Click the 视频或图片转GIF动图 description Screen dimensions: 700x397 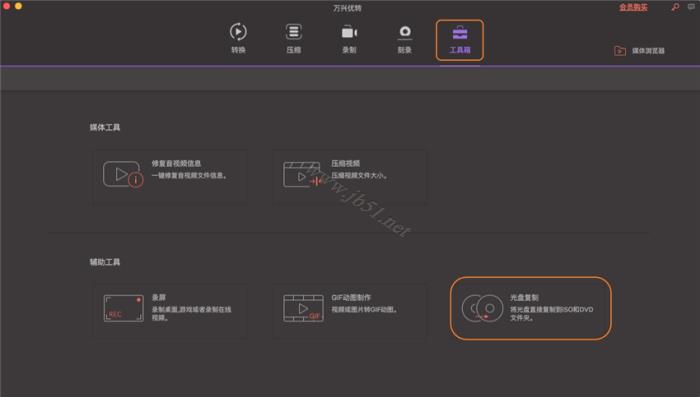pos(364,309)
